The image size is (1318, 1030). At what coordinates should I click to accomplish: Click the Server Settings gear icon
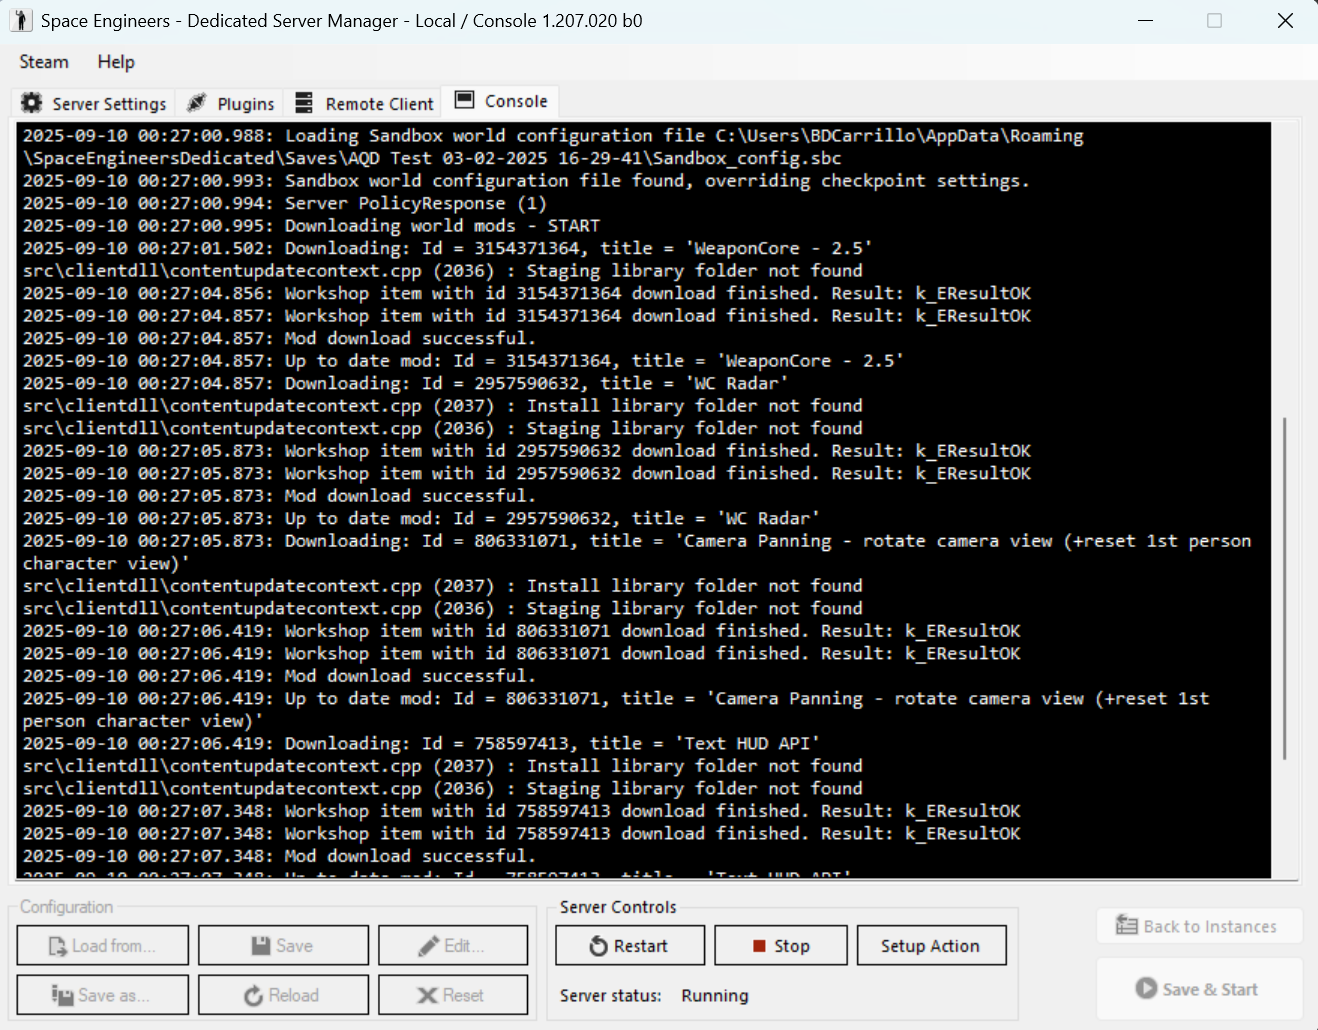tap(32, 103)
